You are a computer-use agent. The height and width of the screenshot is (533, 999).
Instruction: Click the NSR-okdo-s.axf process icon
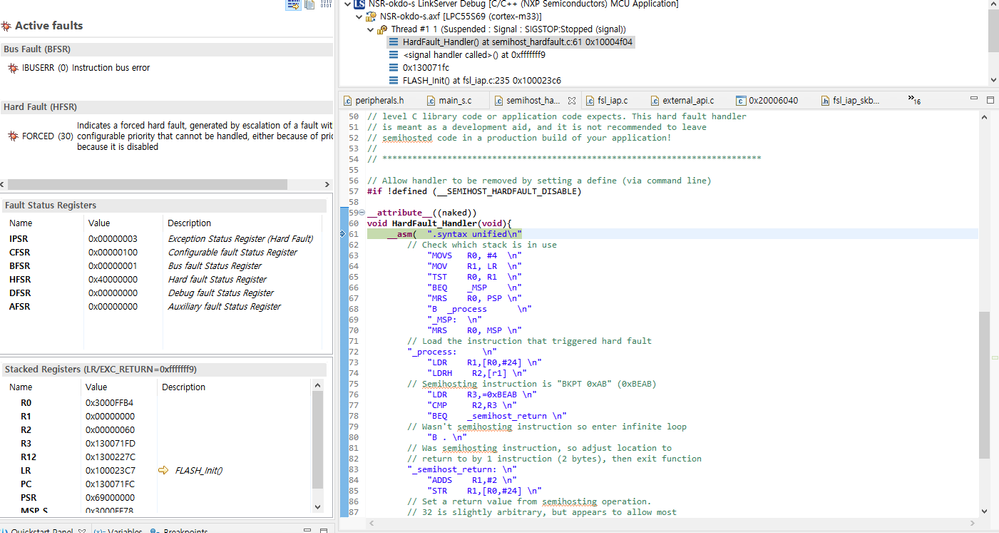(371, 17)
